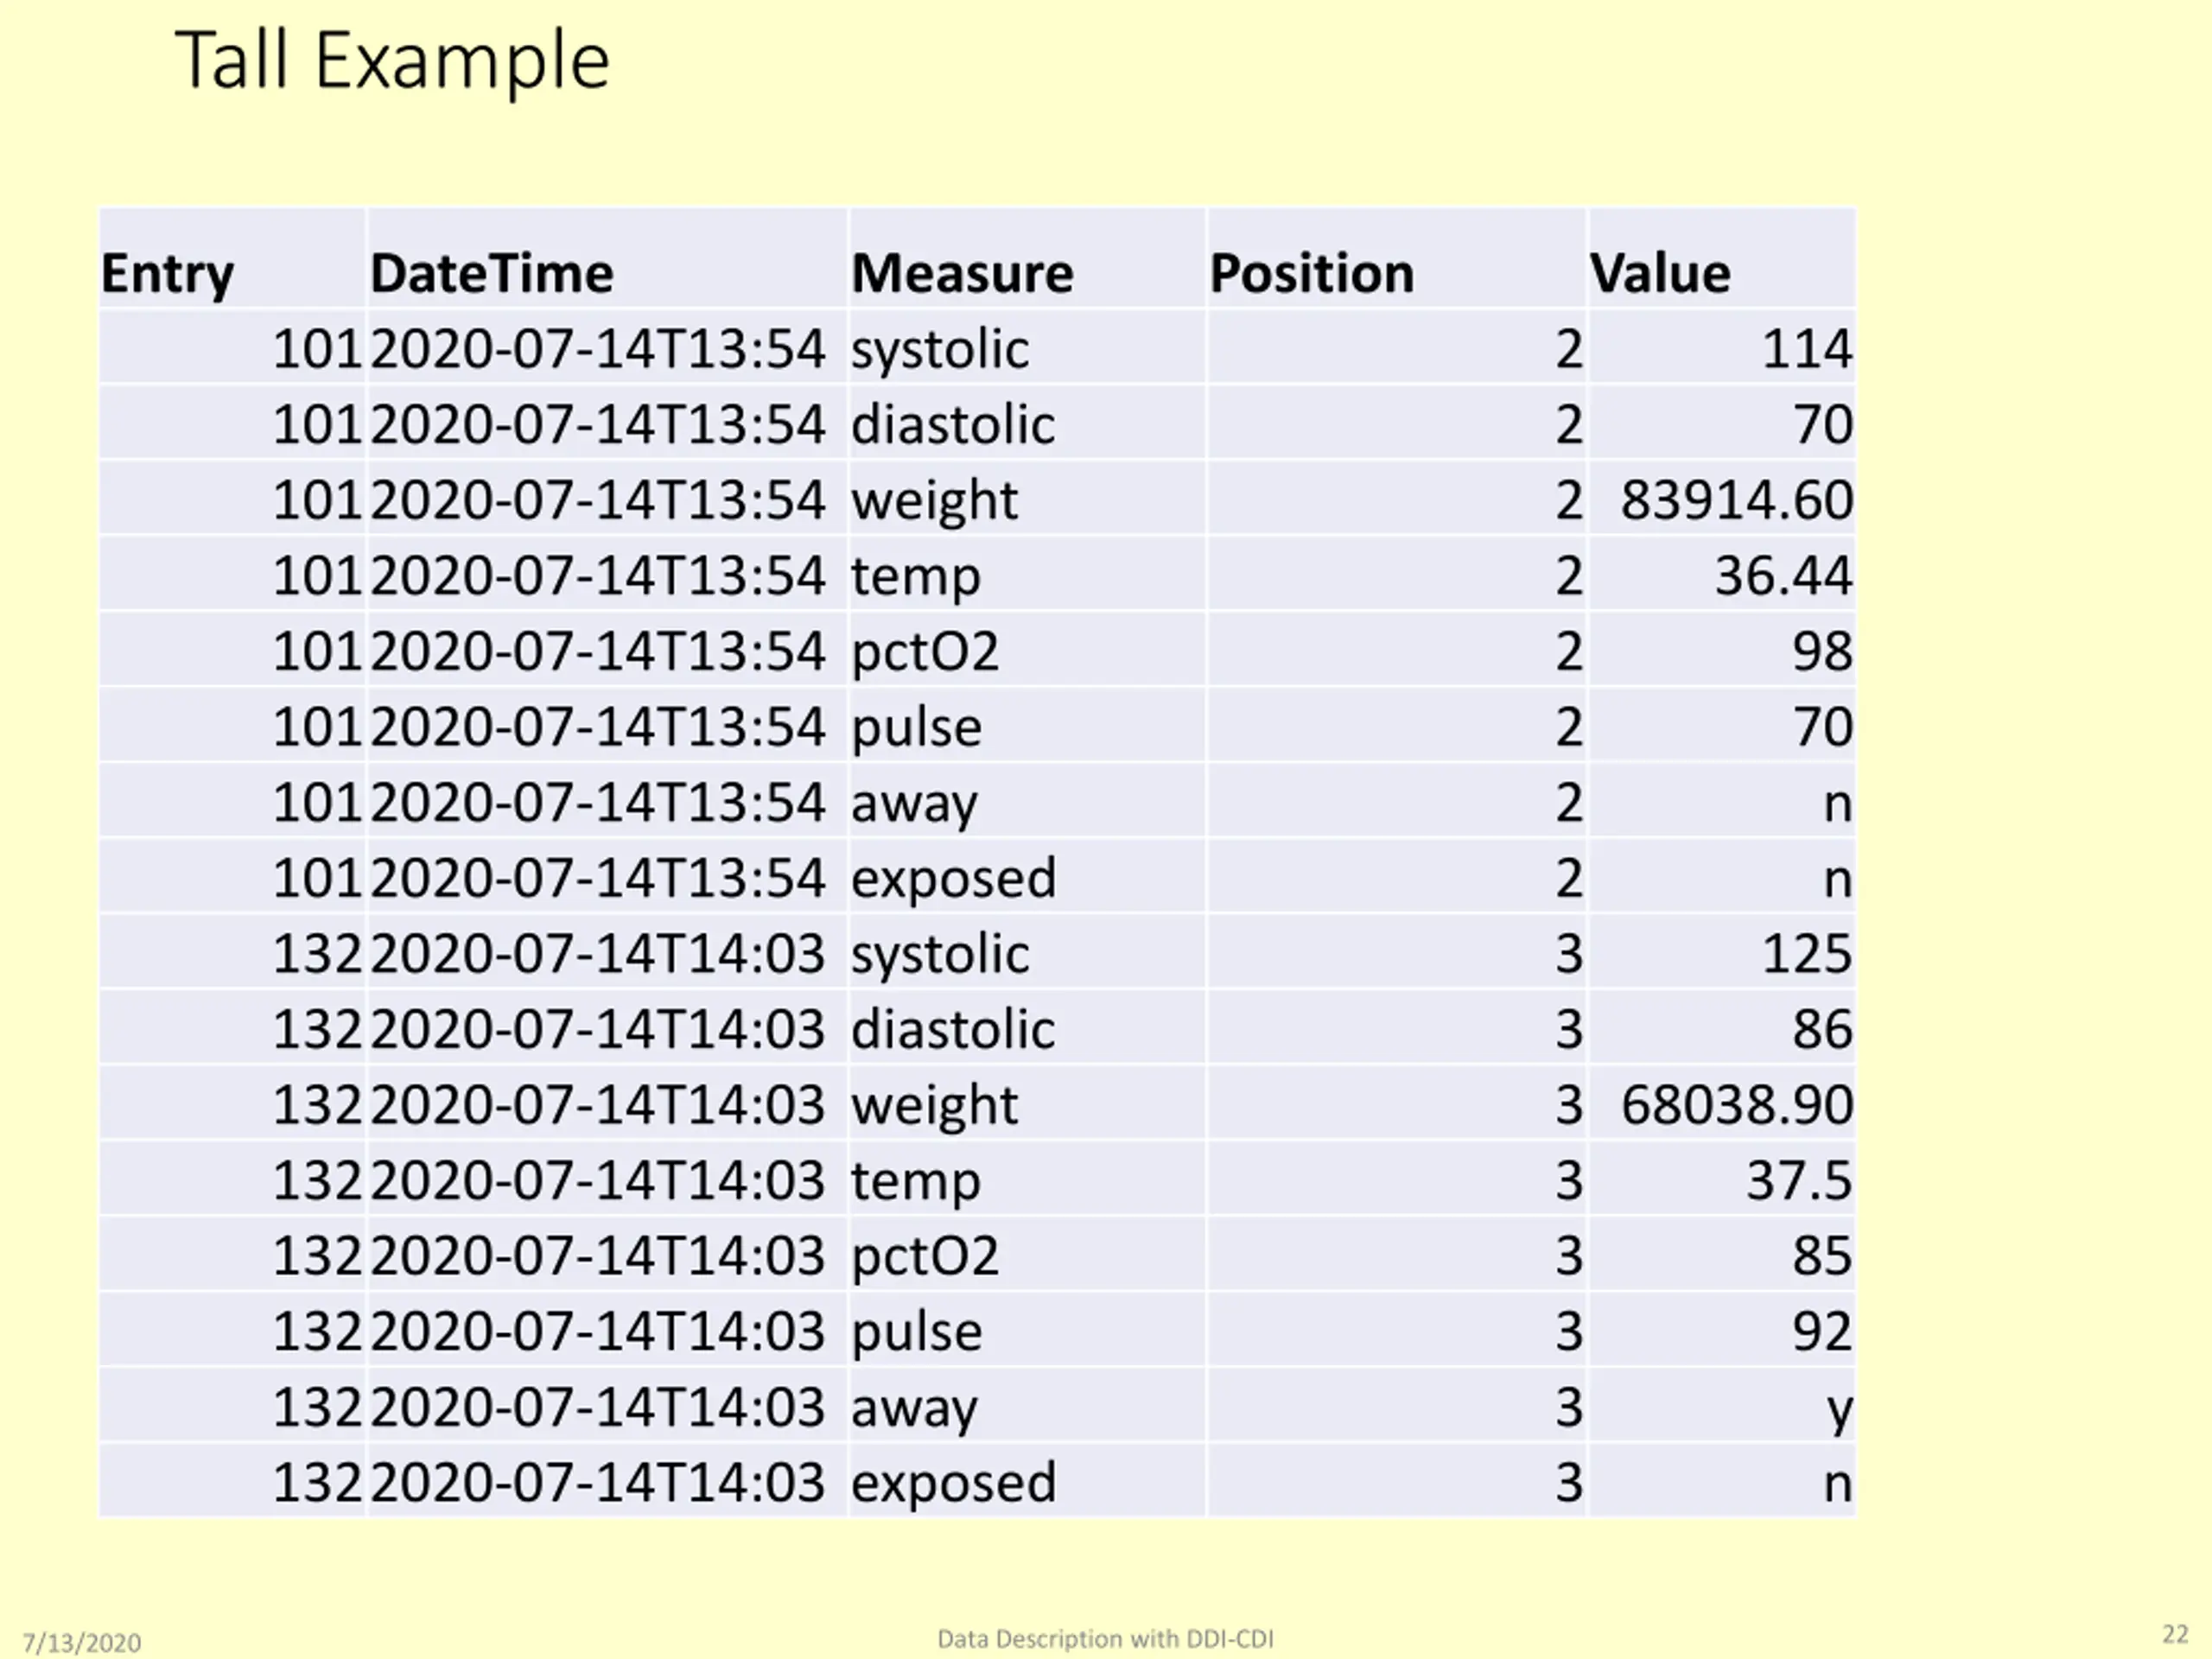Click the first pctO2 measure cell for entry 101
This screenshot has height=1659, width=2212.
coord(1027,650)
